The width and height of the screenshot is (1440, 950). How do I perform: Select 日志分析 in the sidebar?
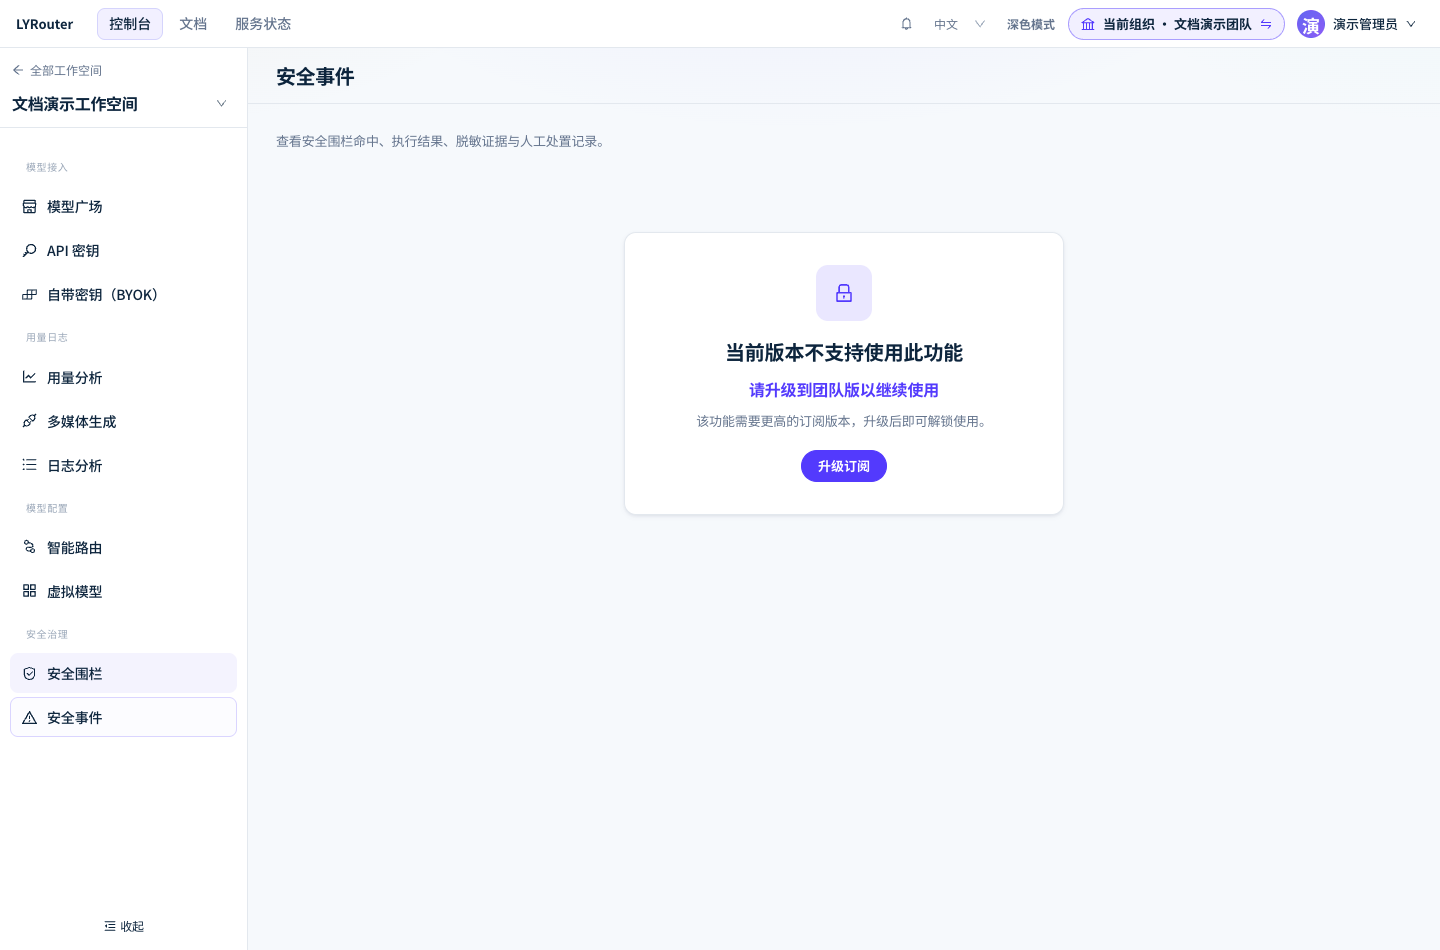pyautogui.click(x=123, y=466)
